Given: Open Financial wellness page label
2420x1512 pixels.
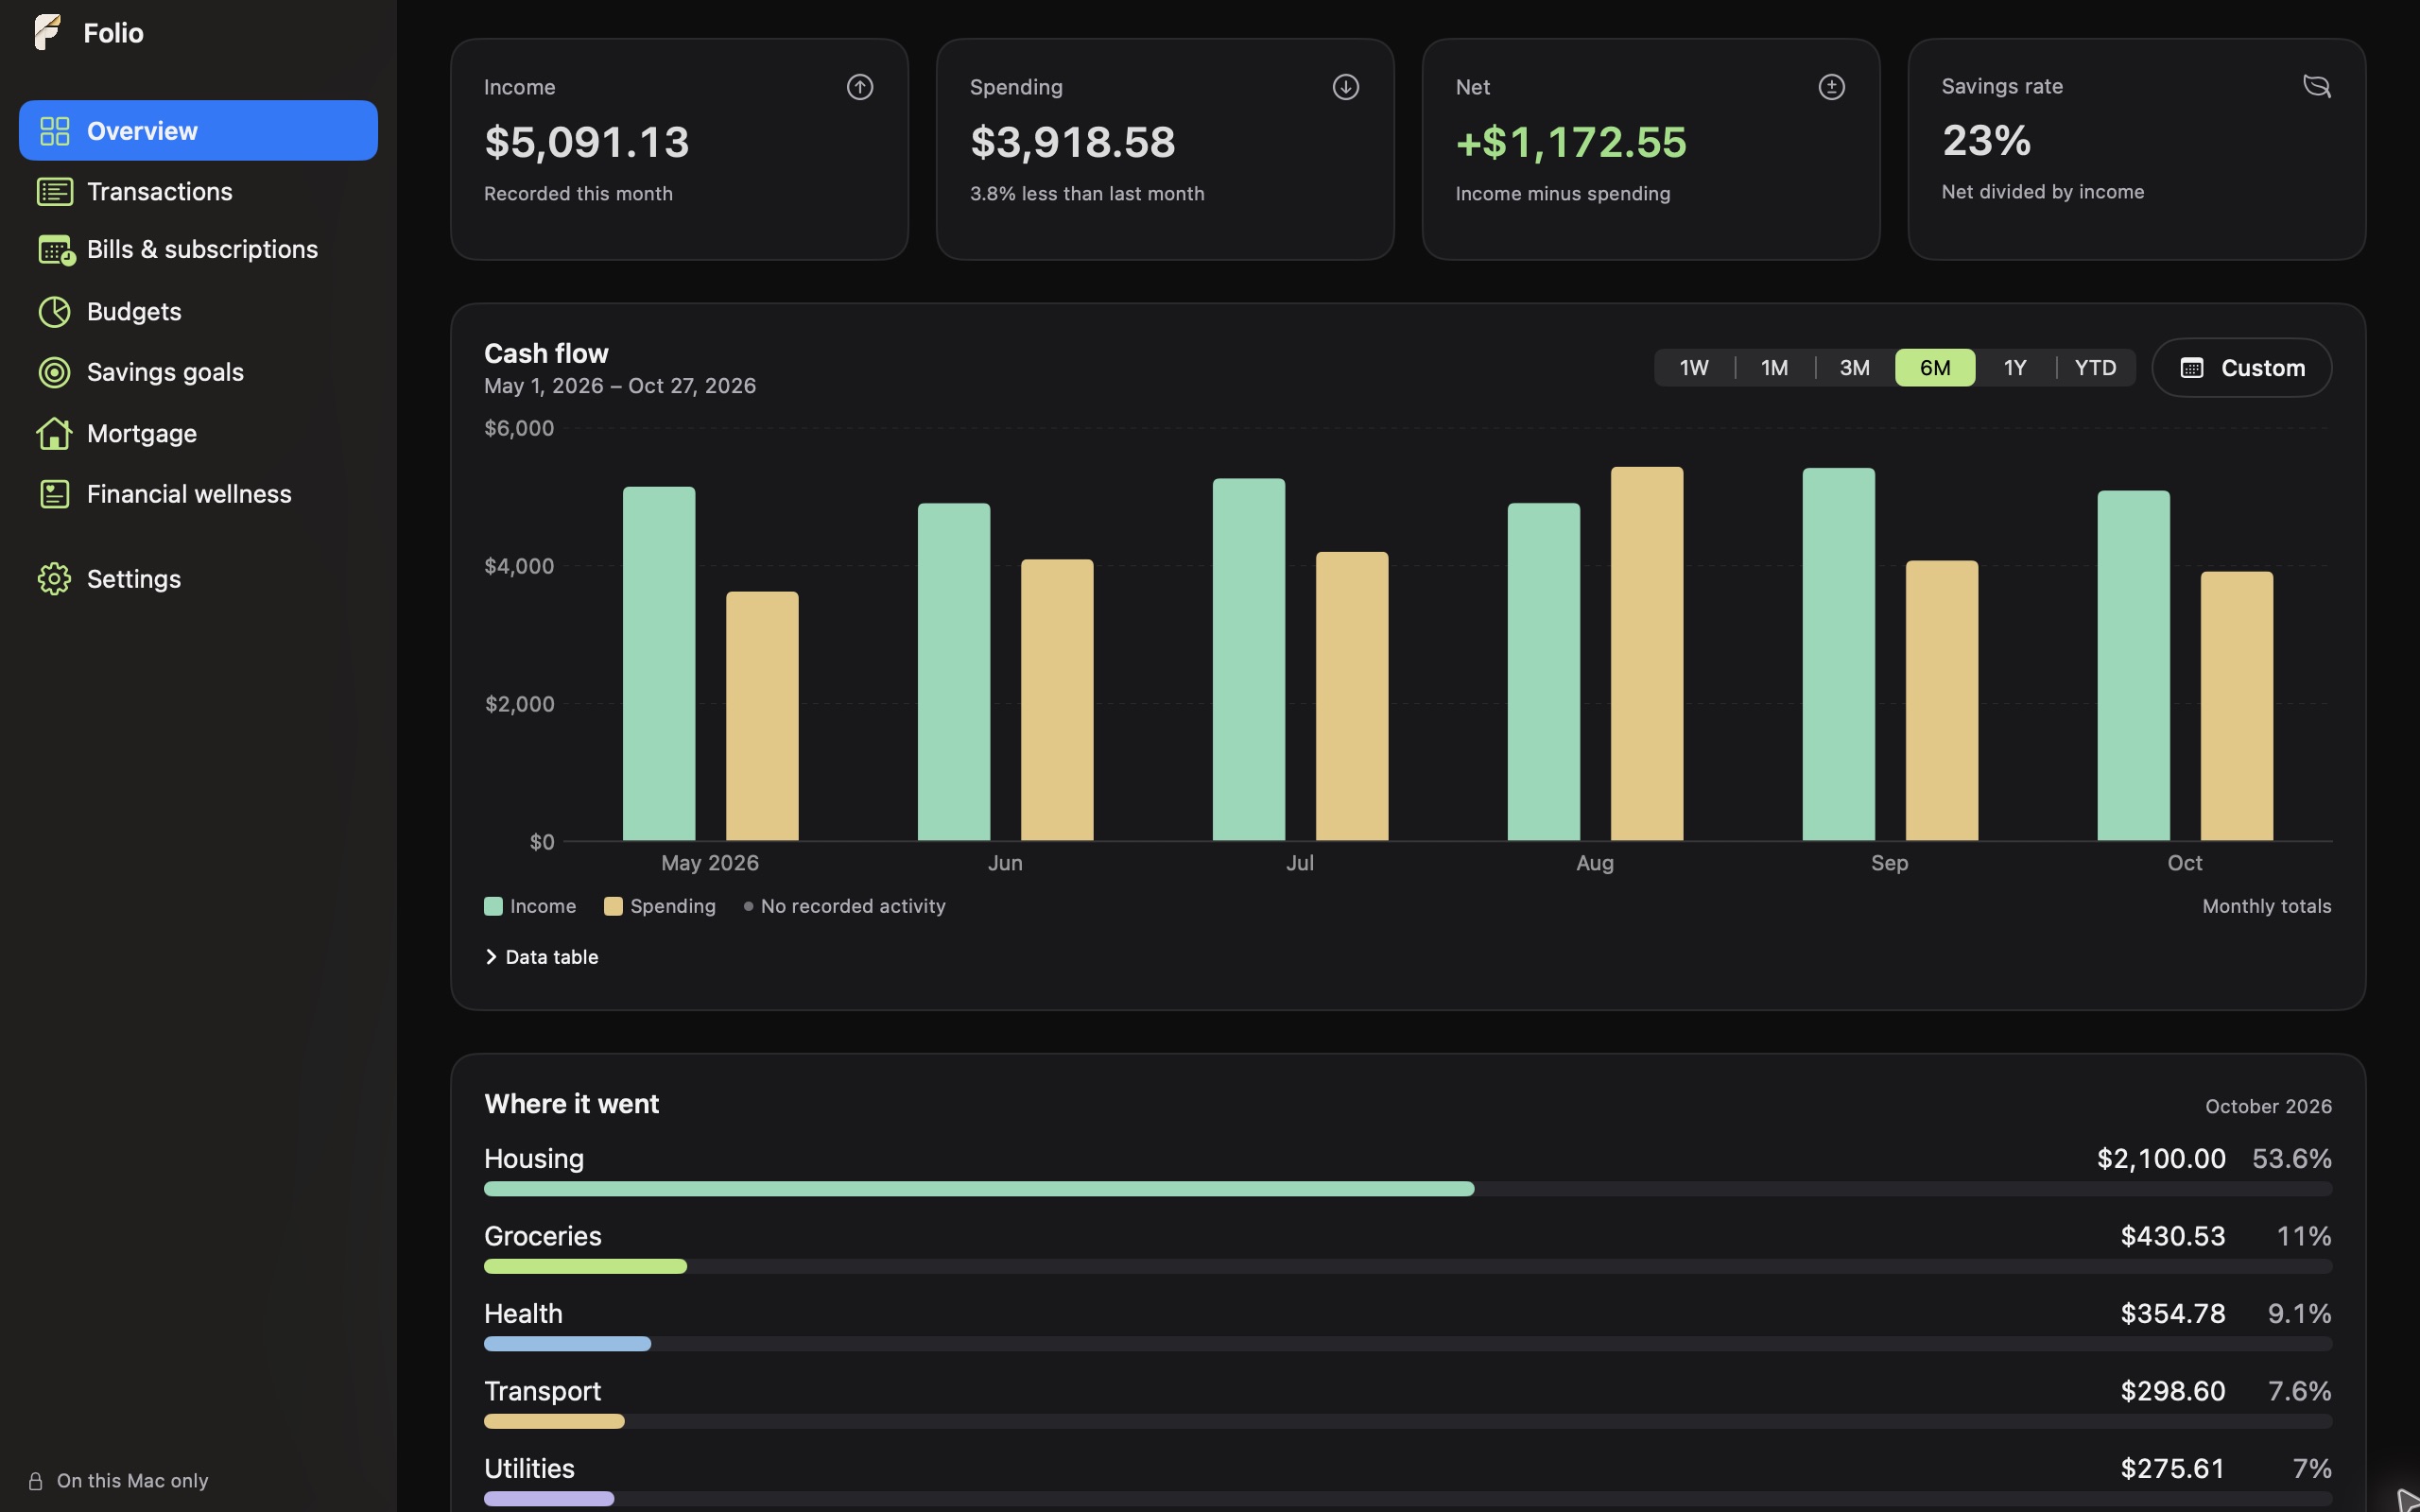Looking at the screenshot, I should pos(189,494).
